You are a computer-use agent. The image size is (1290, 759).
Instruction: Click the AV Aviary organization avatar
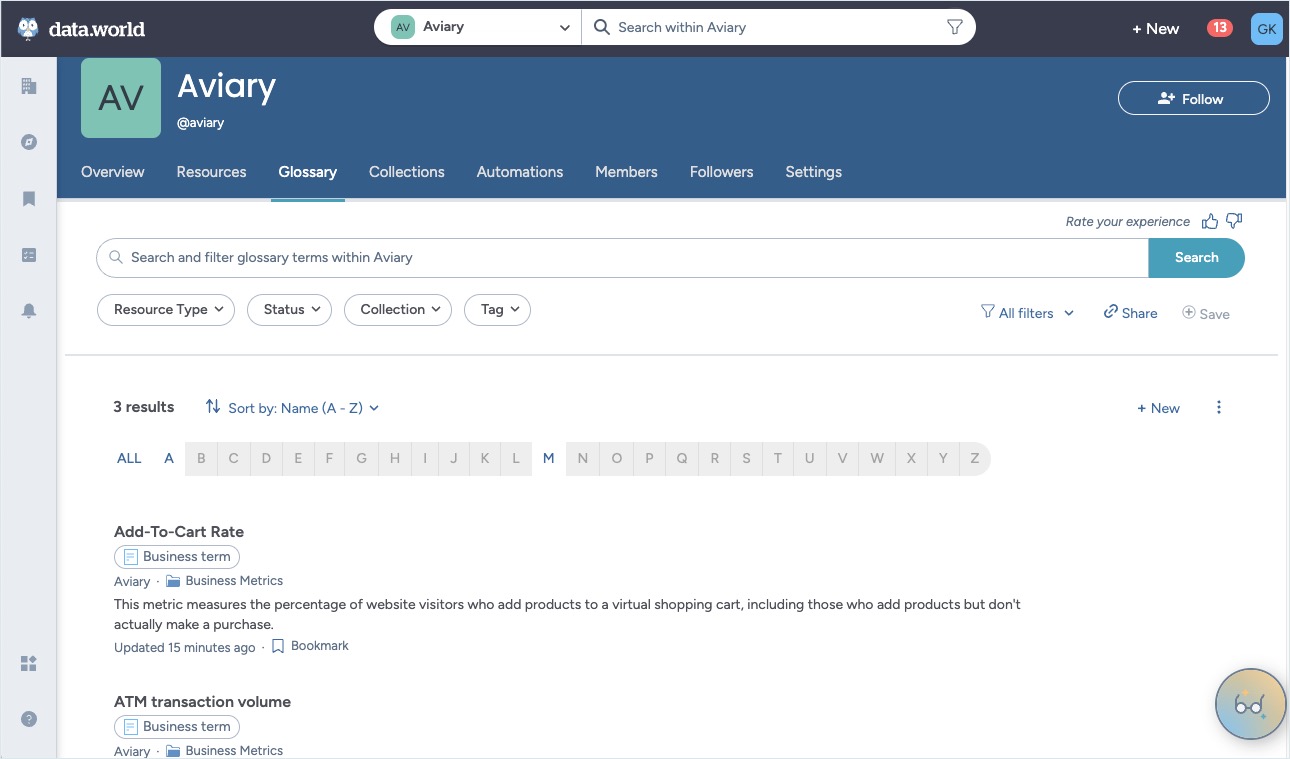[x=121, y=98]
